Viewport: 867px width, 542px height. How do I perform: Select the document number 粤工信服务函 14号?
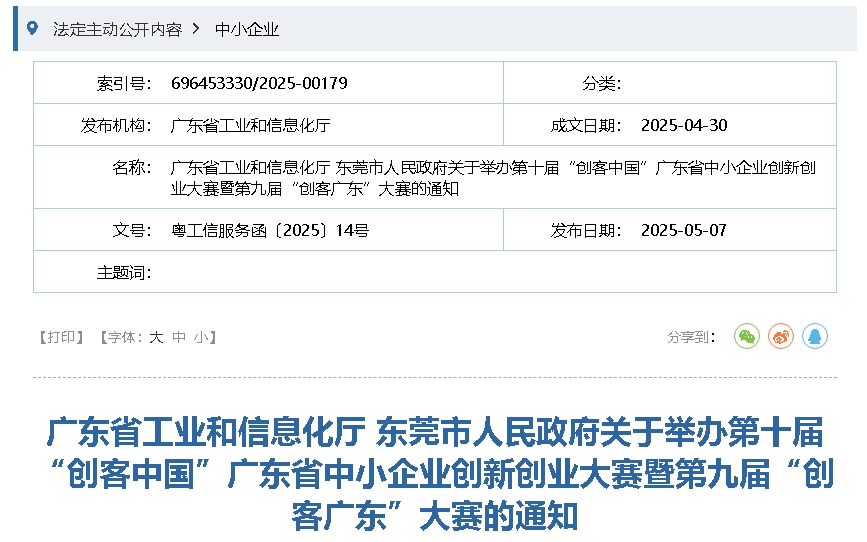point(270,230)
